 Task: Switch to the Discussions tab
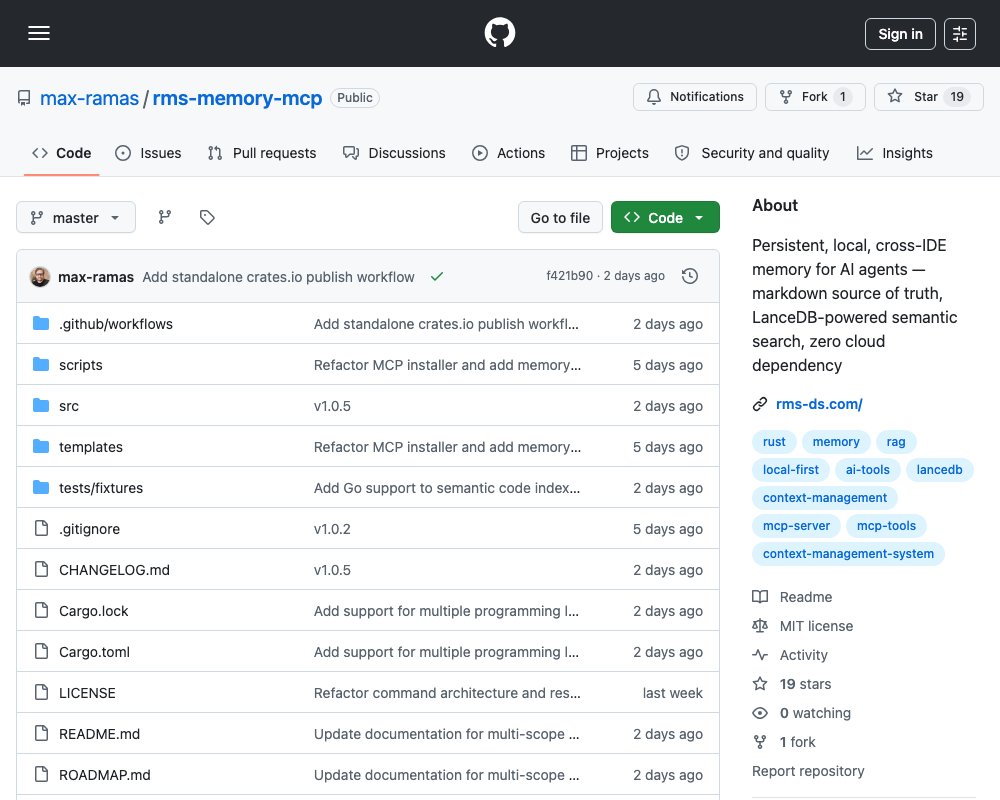point(394,153)
